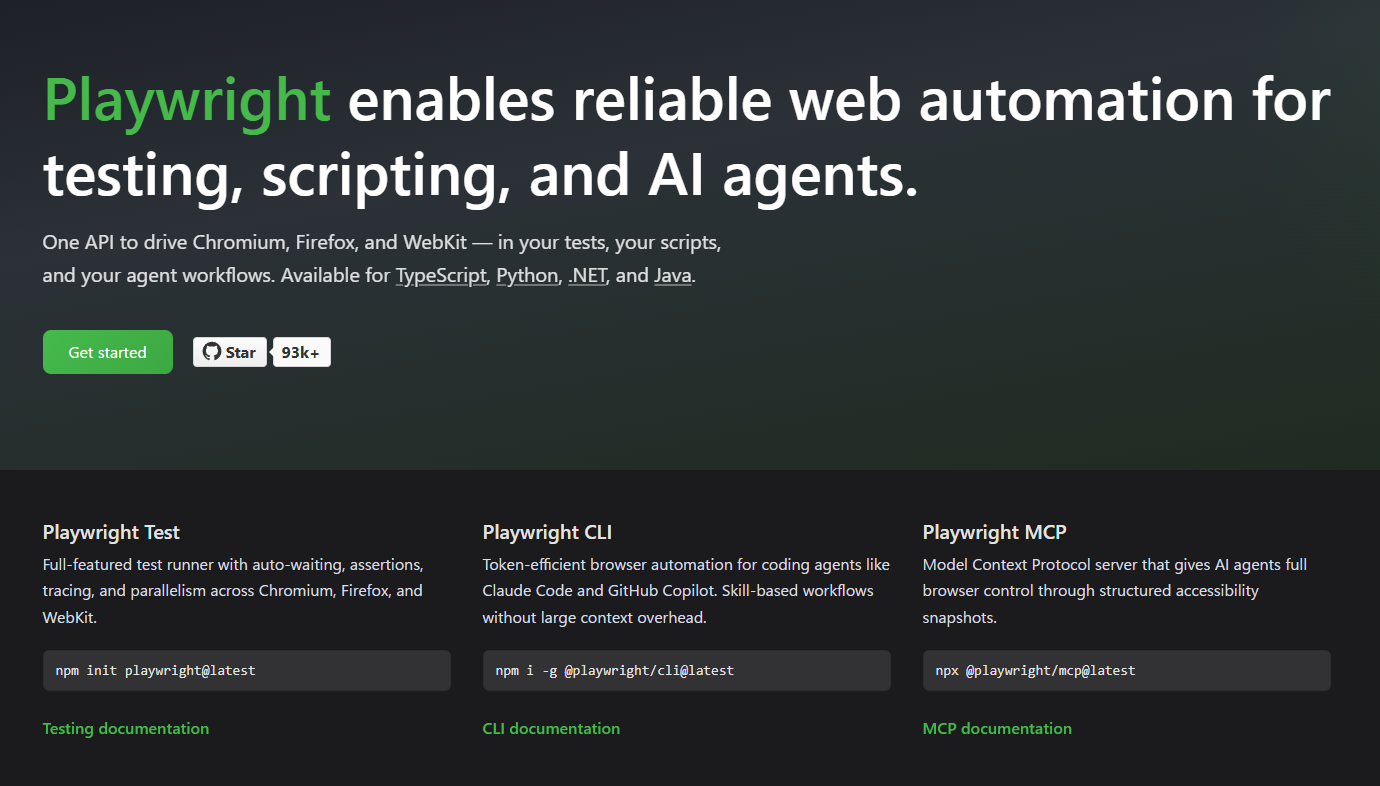This screenshot has width=1380, height=786.
Task: Open the MCP documentation link
Action: point(997,728)
